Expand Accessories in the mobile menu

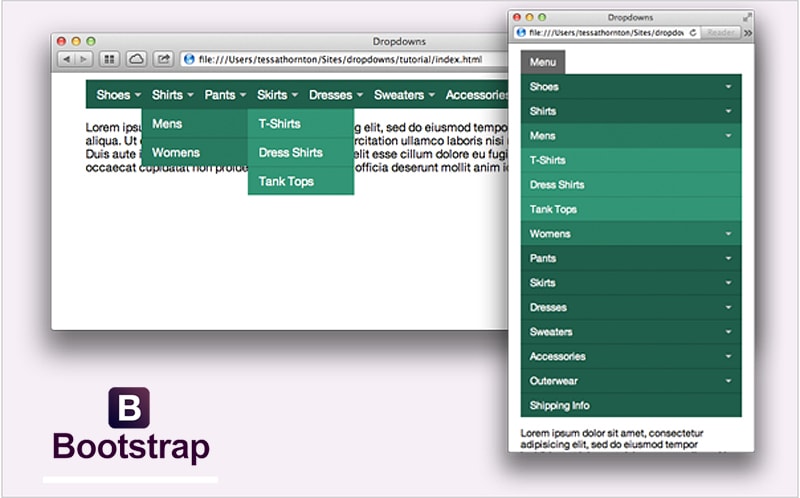tap(631, 356)
